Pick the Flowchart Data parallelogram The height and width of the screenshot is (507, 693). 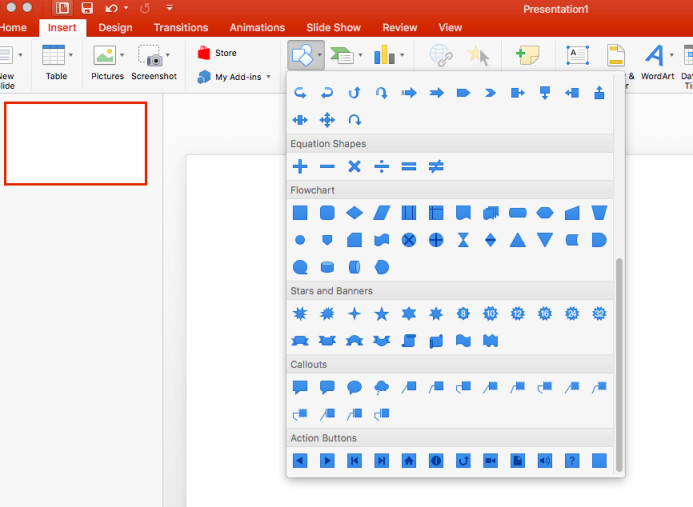381,213
